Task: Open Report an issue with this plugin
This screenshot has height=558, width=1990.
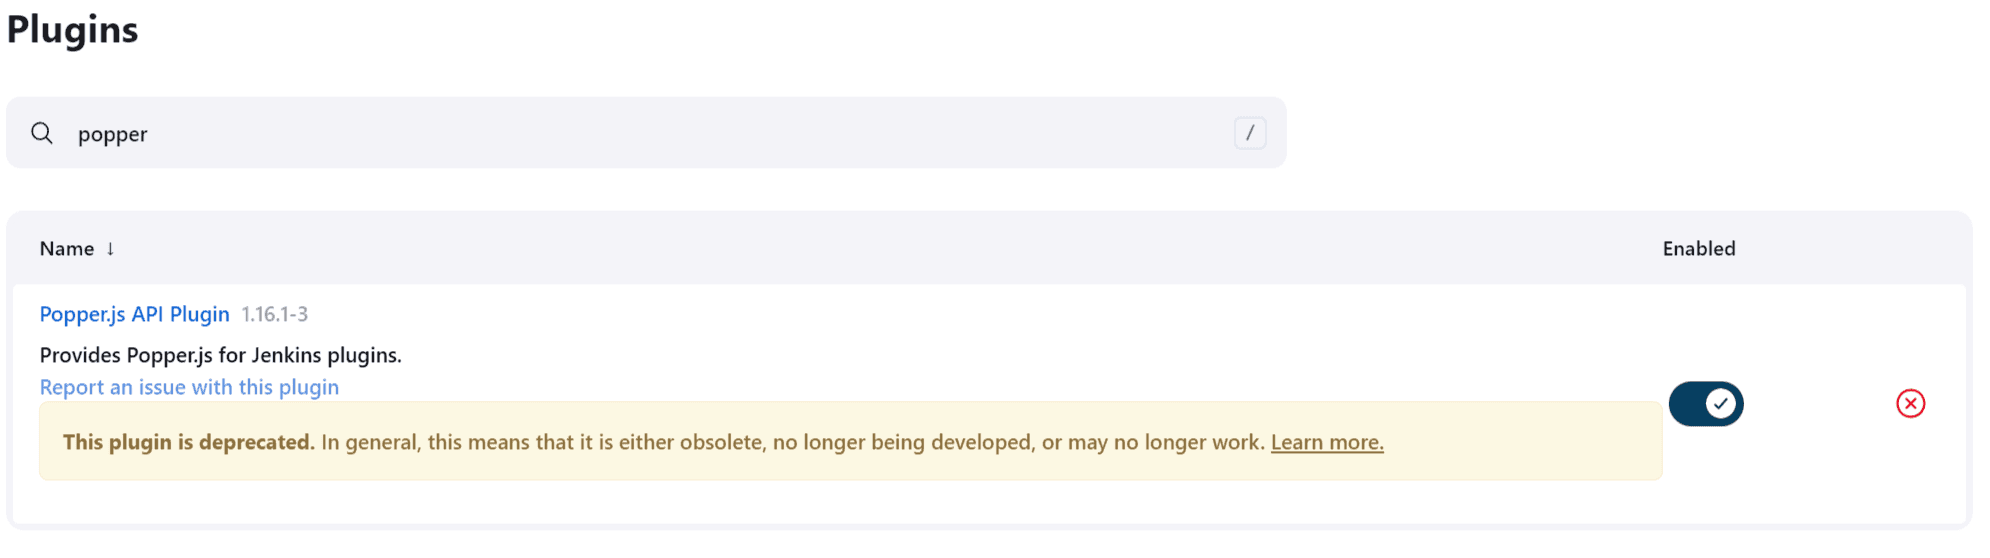Action: 189,387
